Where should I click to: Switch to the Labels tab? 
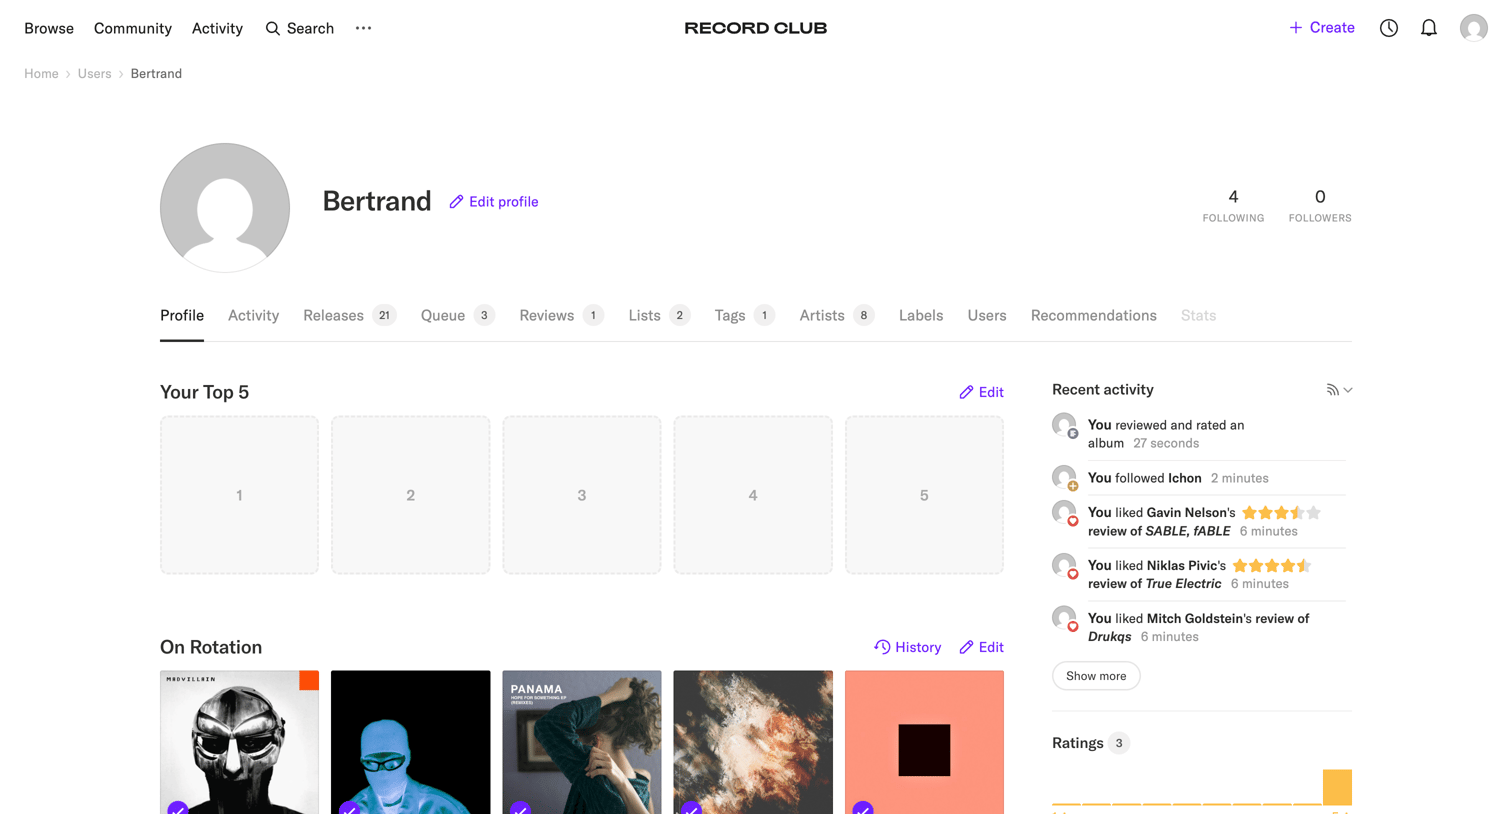tap(921, 315)
